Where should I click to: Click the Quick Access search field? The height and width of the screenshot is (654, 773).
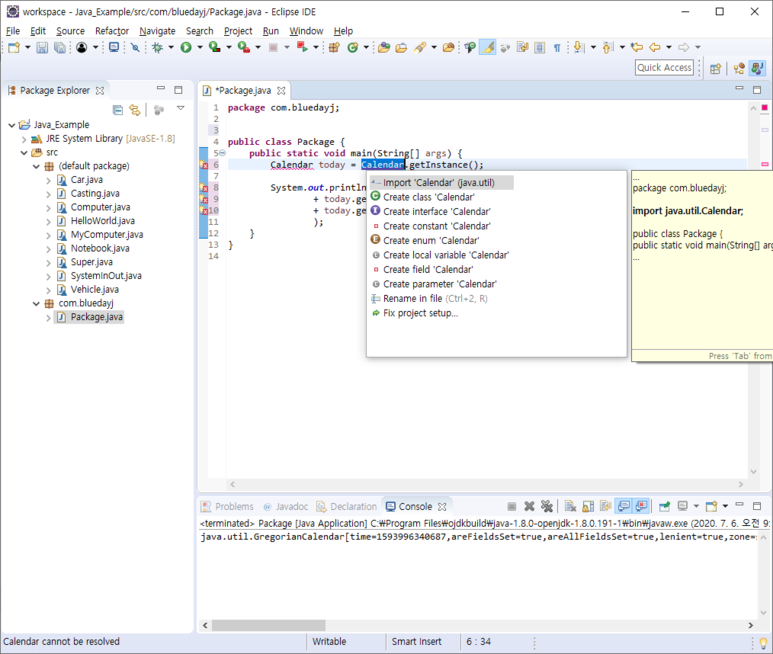pos(664,68)
